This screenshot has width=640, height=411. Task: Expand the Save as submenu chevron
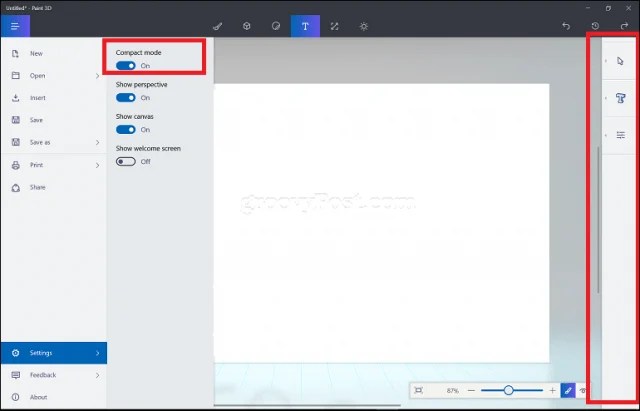coord(98,142)
